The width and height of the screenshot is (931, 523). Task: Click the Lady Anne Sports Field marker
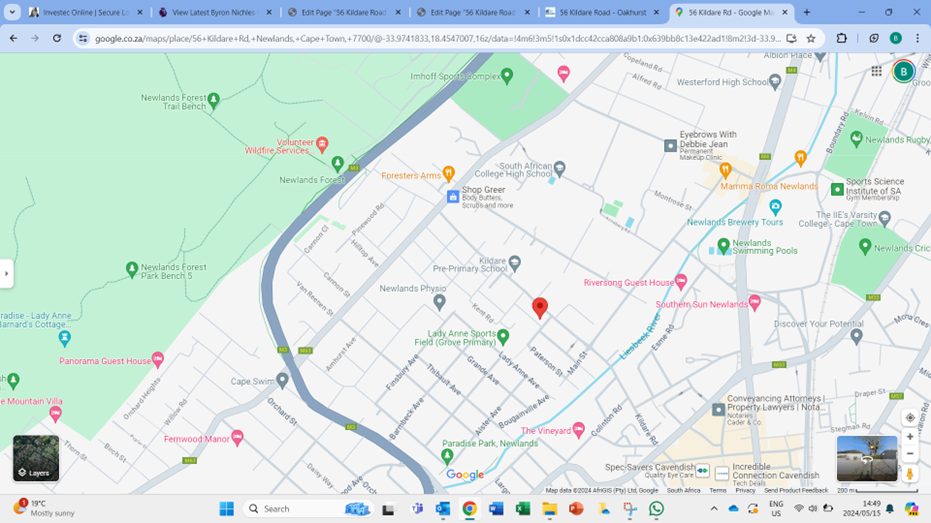(504, 337)
